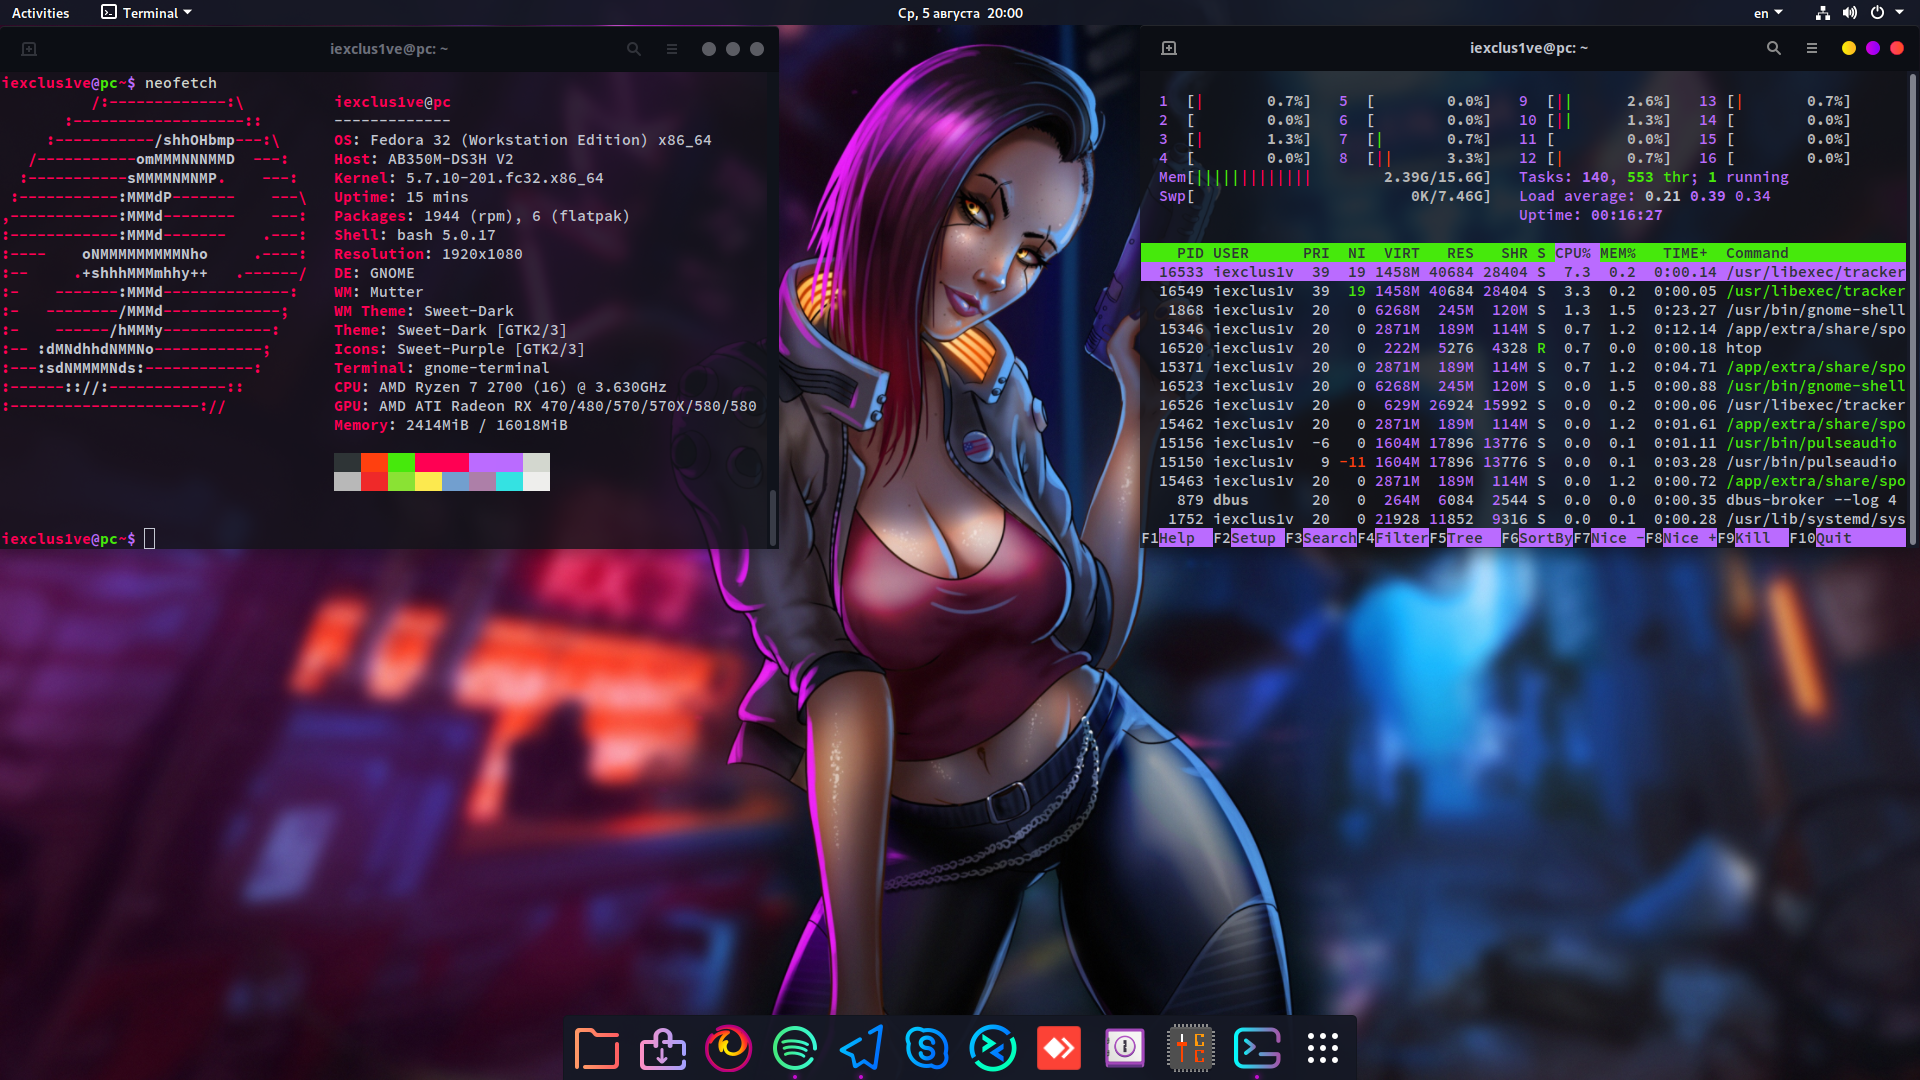Launch the TeamViewer-style arrows dock icon
The height and width of the screenshot is (1080, 1920).
click(993, 1048)
